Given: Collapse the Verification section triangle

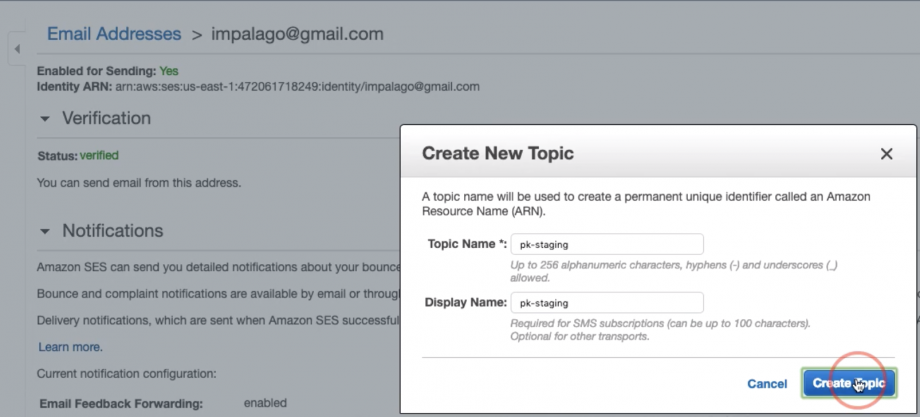Looking at the screenshot, I should [44, 119].
